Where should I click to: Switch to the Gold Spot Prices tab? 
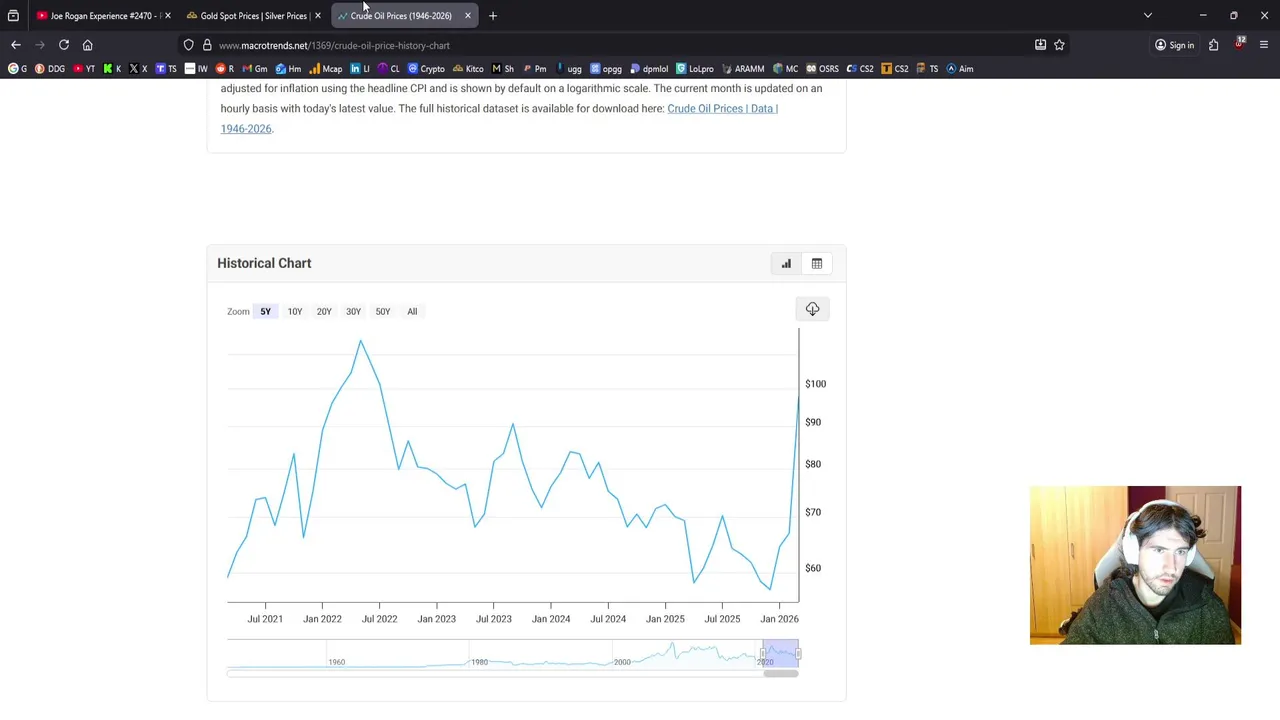click(x=252, y=16)
